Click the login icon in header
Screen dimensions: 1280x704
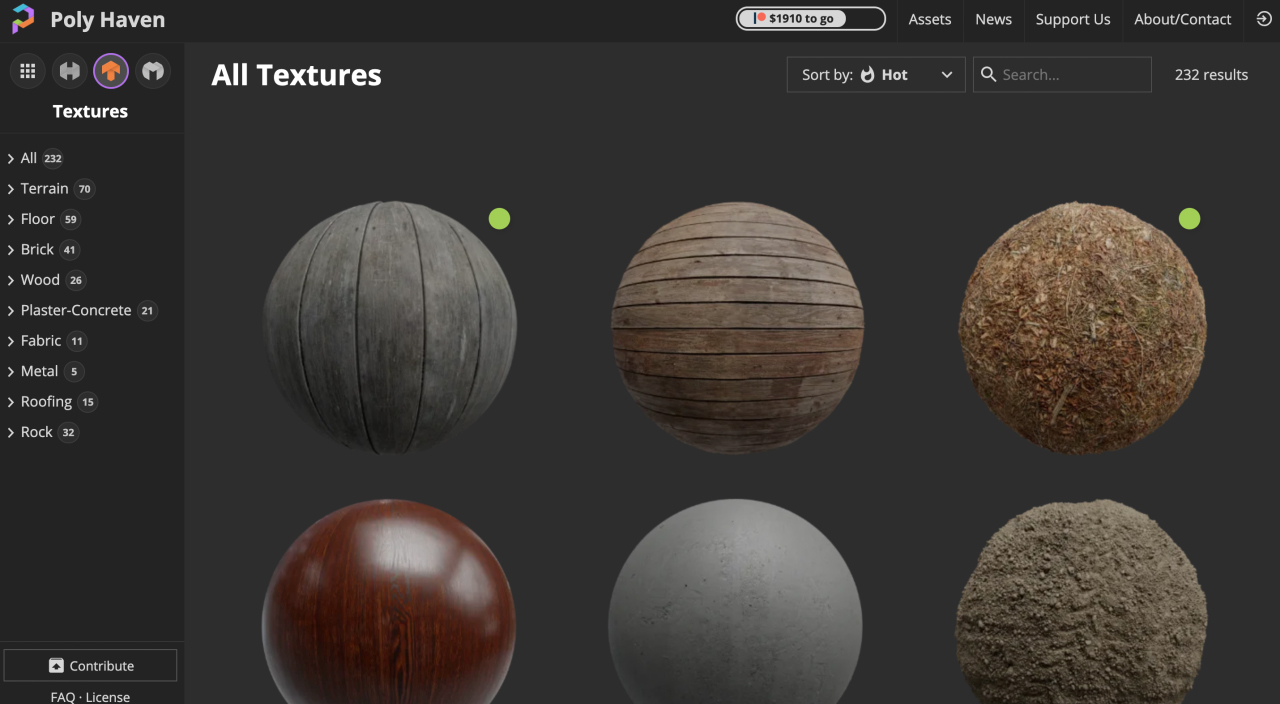pos(1264,19)
